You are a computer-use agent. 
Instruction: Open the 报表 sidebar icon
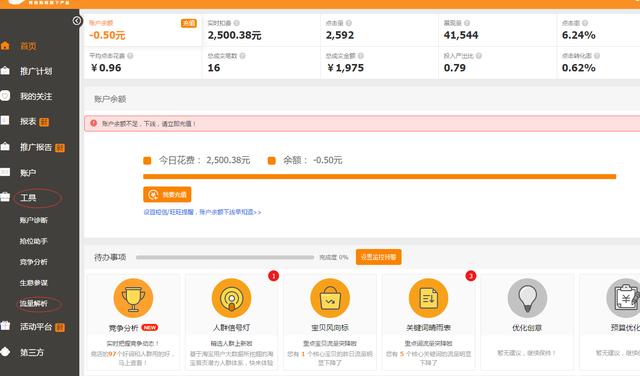[x=5, y=120]
